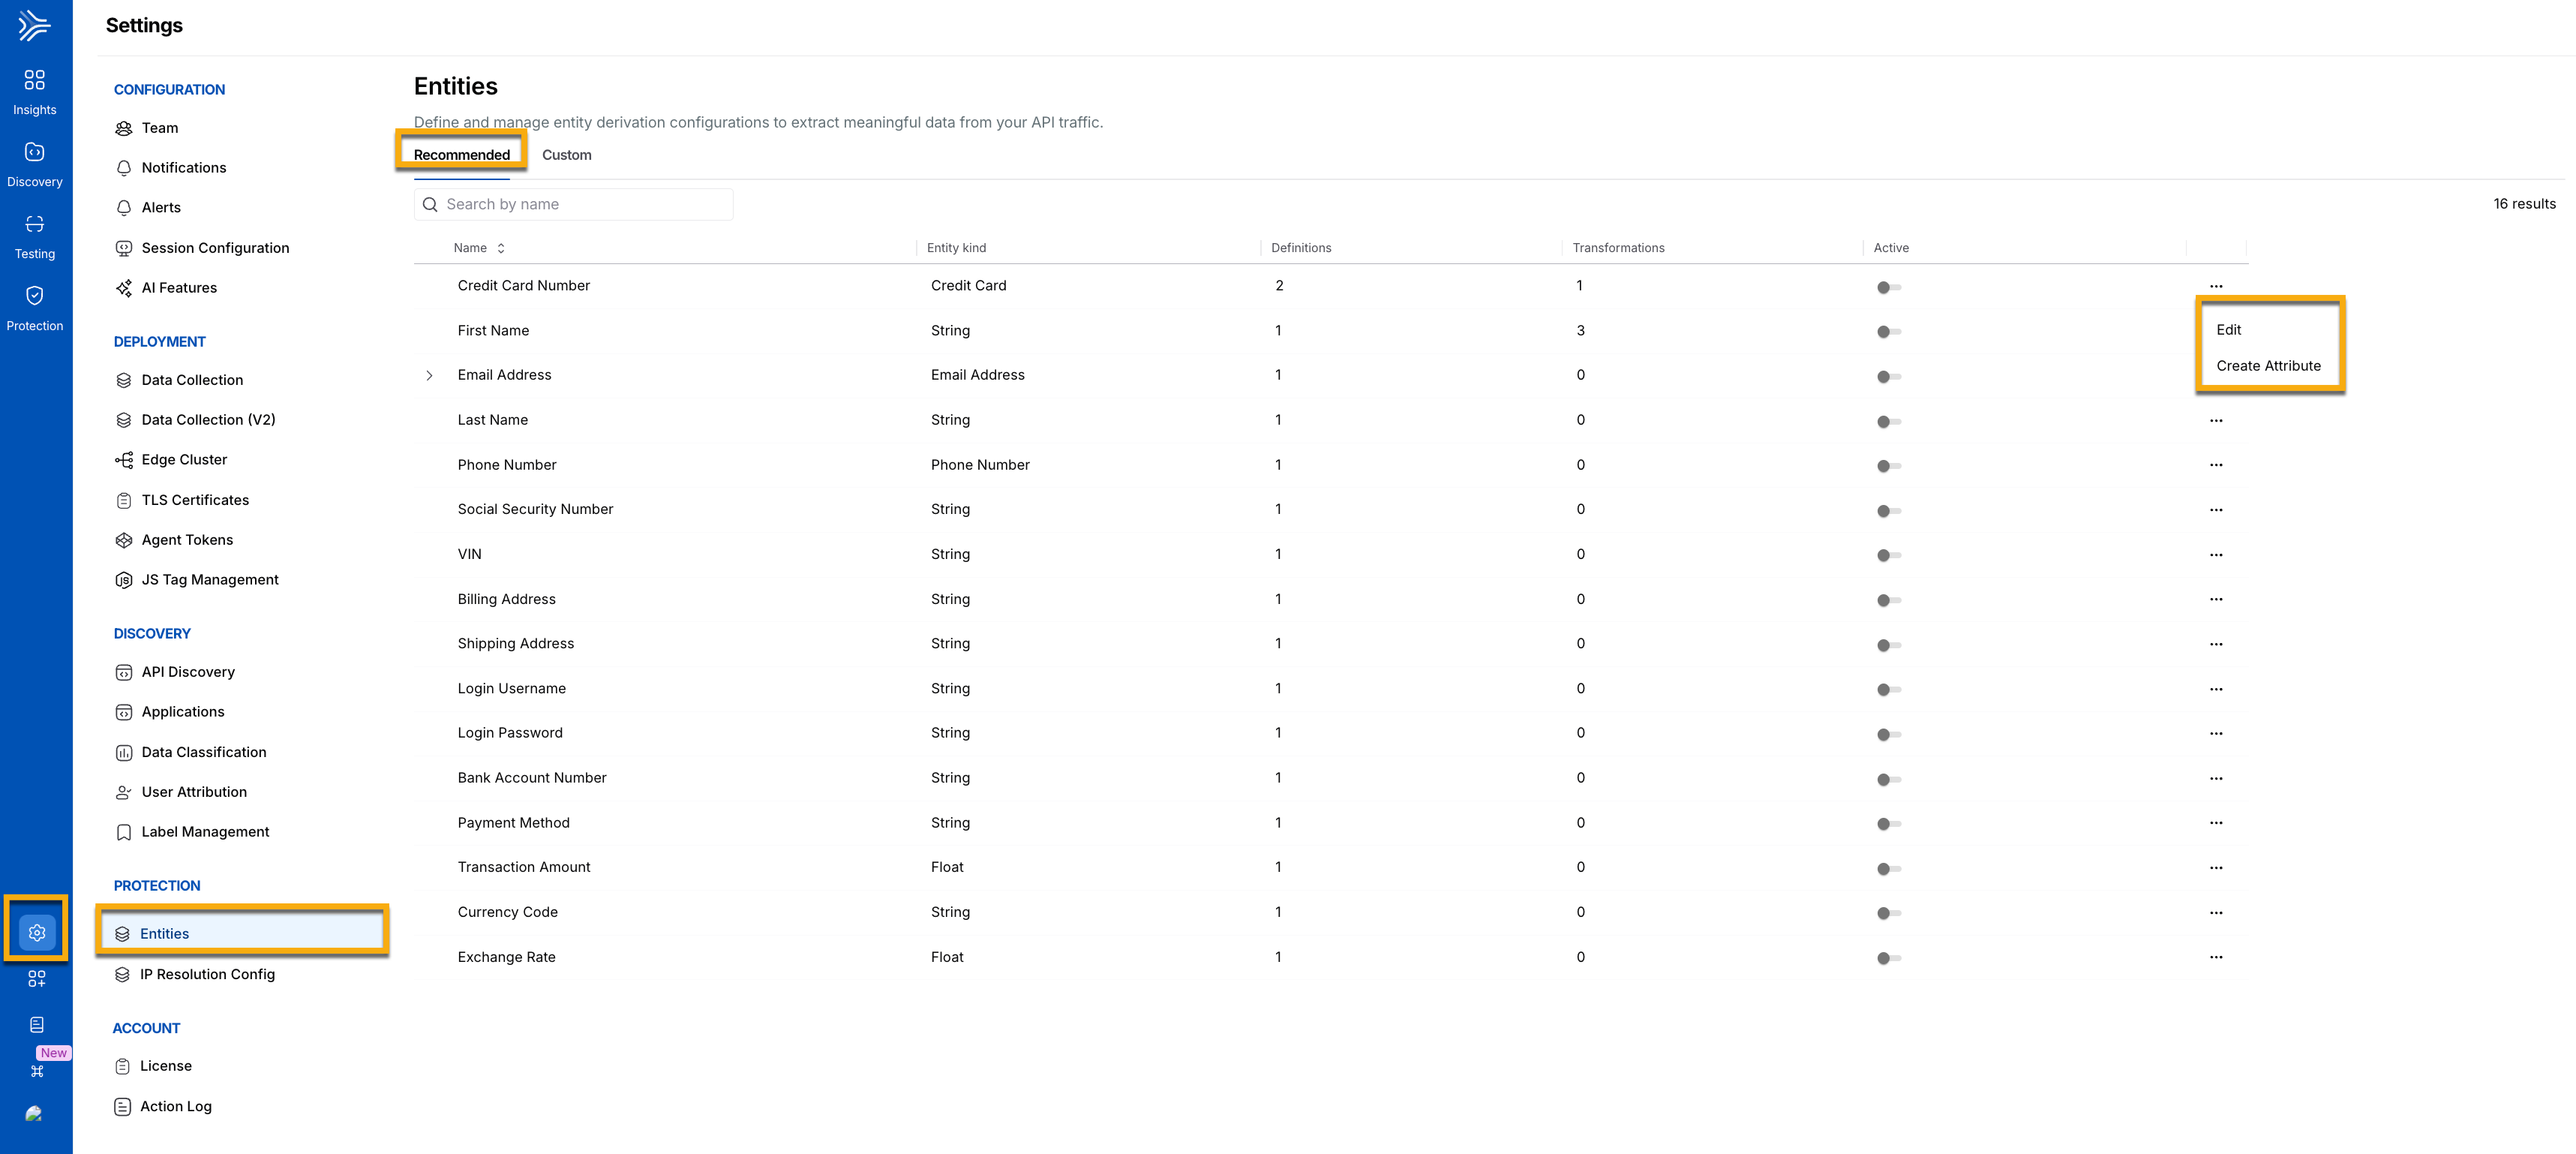Viewport: 2576px width, 1154px height.
Task: Click the IP Resolution Config icon
Action: coord(122,974)
